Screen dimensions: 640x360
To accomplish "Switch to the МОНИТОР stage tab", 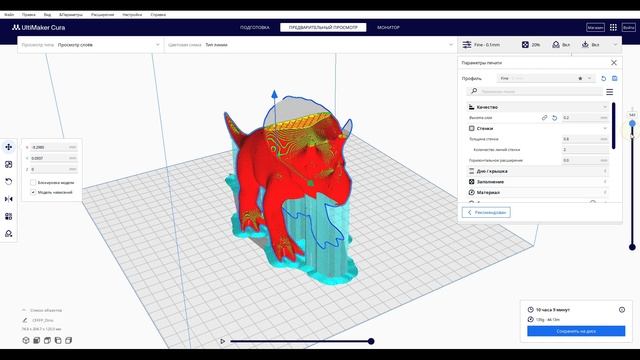I will pos(388,27).
